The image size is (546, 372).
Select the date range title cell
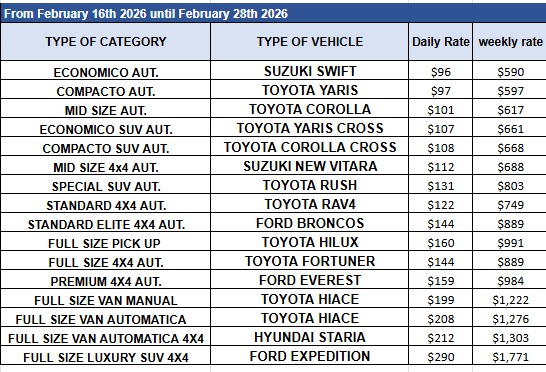click(x=273, y=14)
